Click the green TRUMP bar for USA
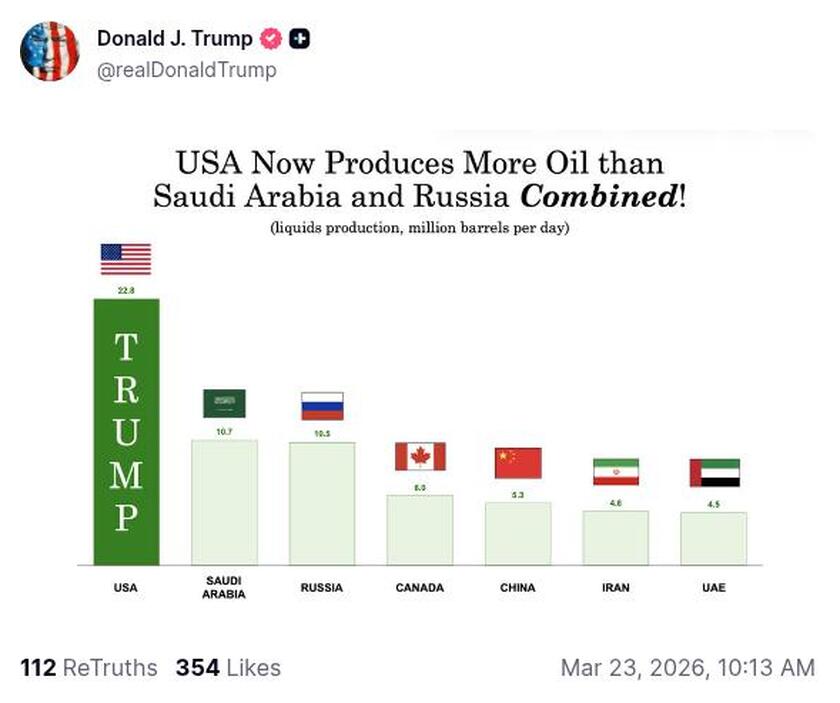 (x=125, y=430)
